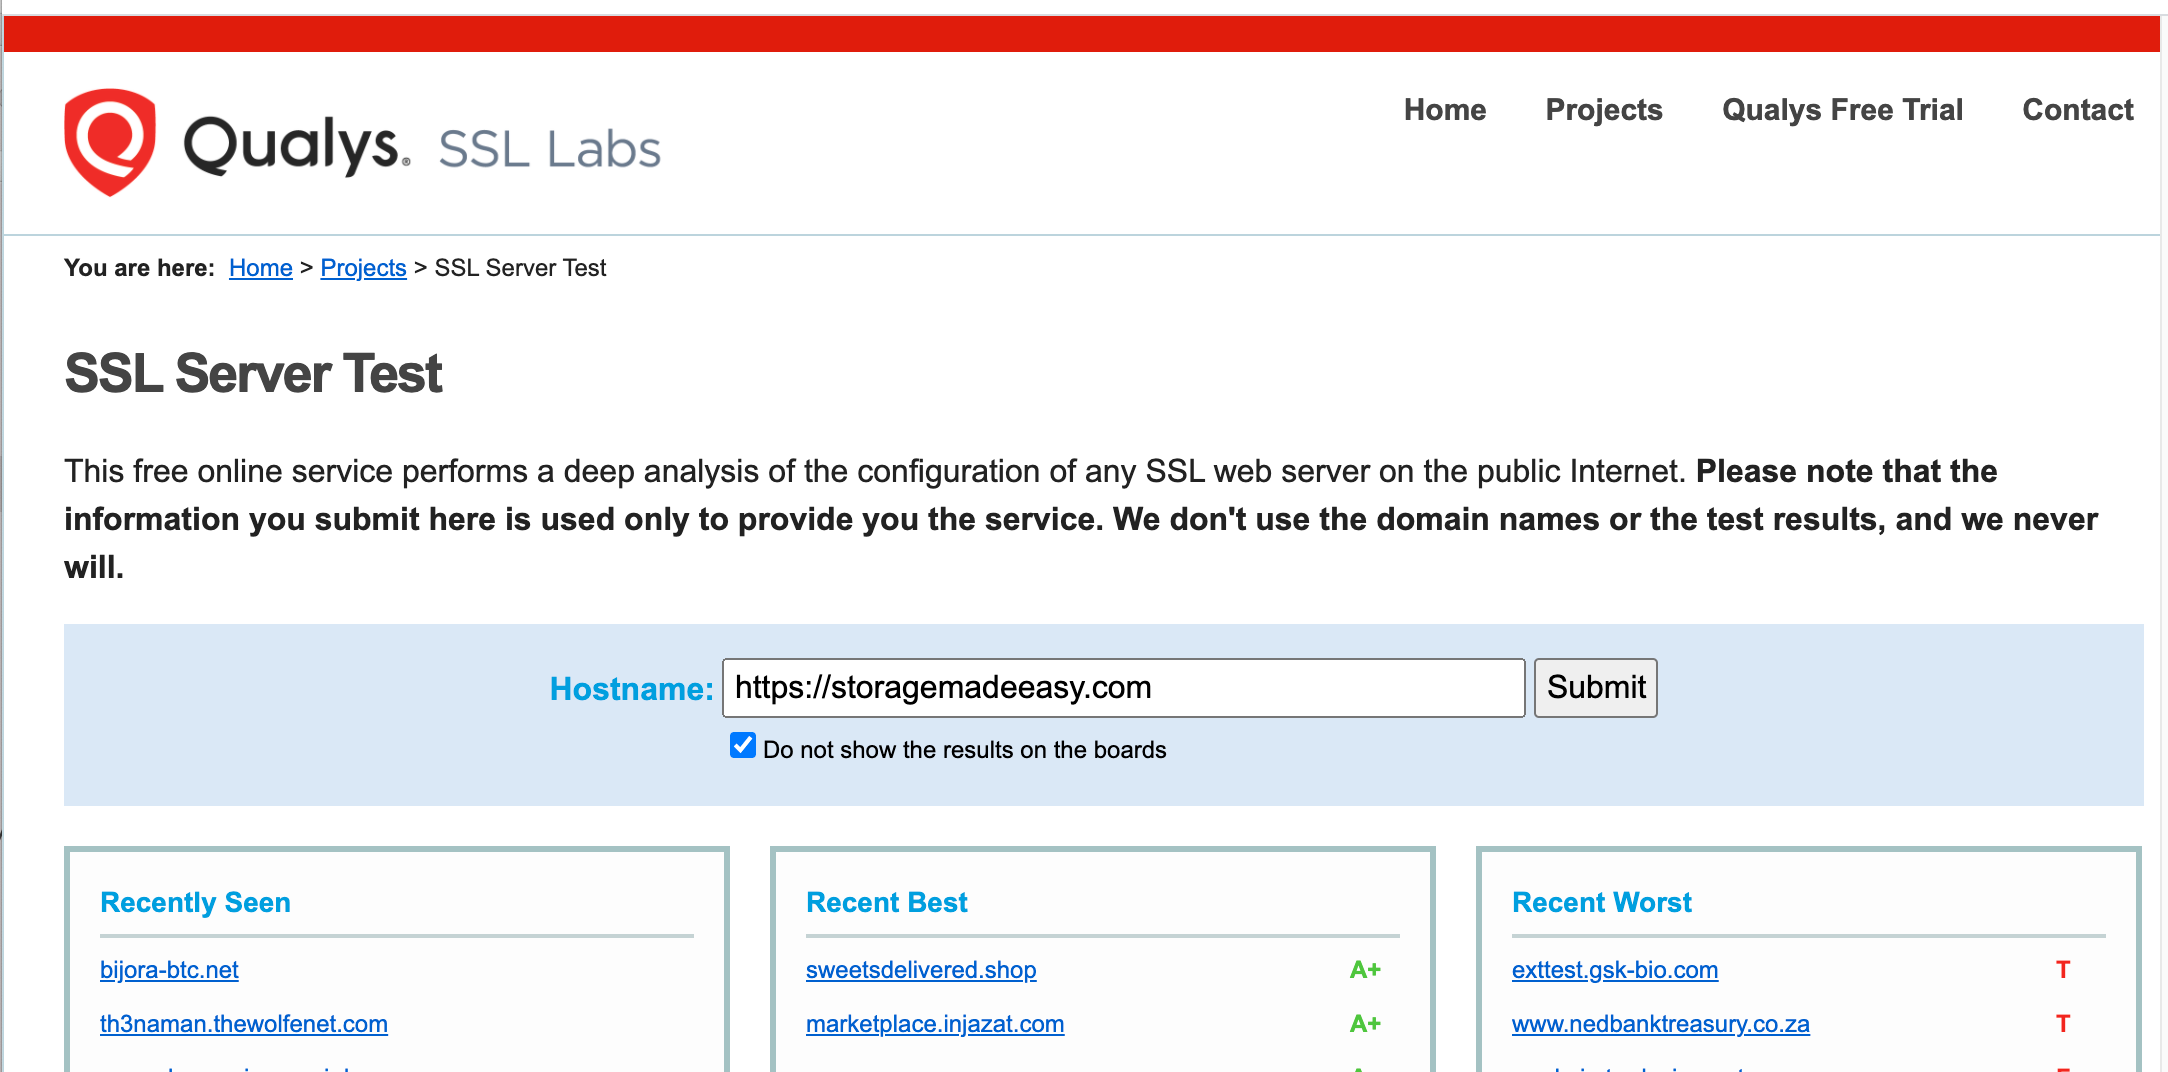Click the A+ grade beside sweetsdelivered.shop
The height and width of the screenshot is (1072, 2168).
coord(1364,970)
